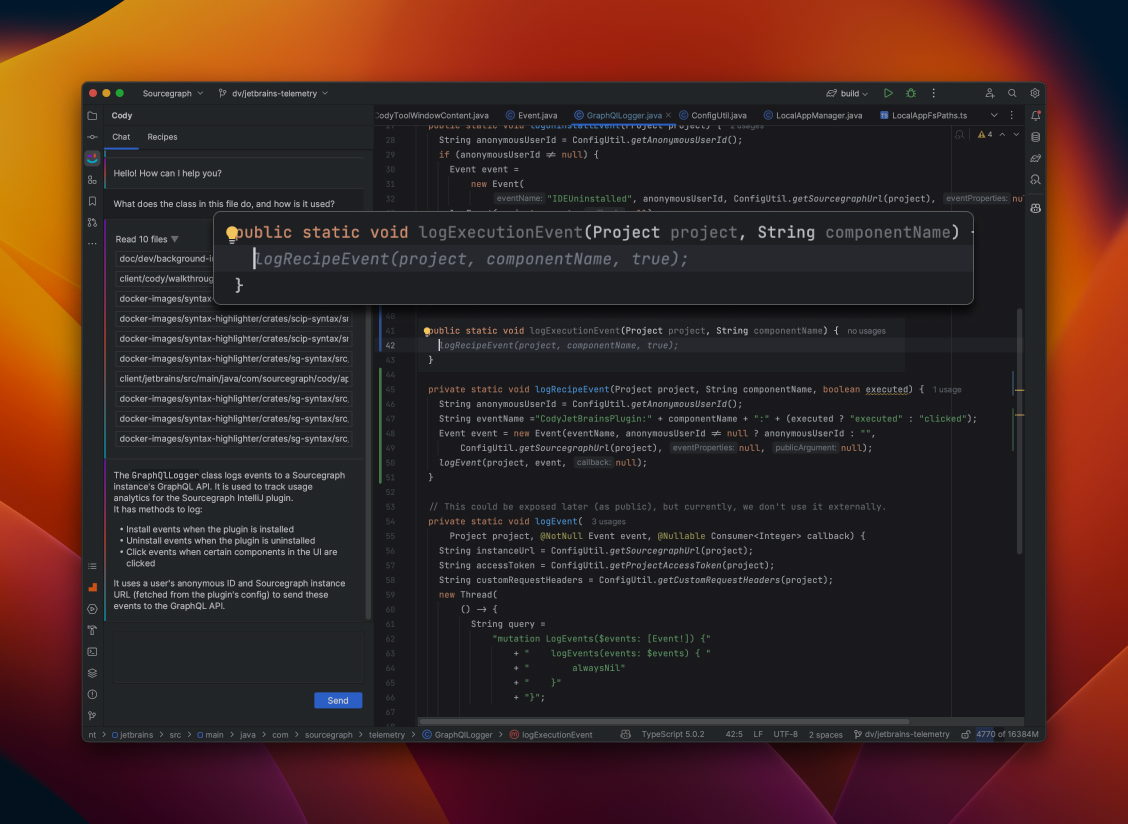Viewport: 1128px width, 824px height.
Task: Open IDE settings gear
Action: (1034, 94)
